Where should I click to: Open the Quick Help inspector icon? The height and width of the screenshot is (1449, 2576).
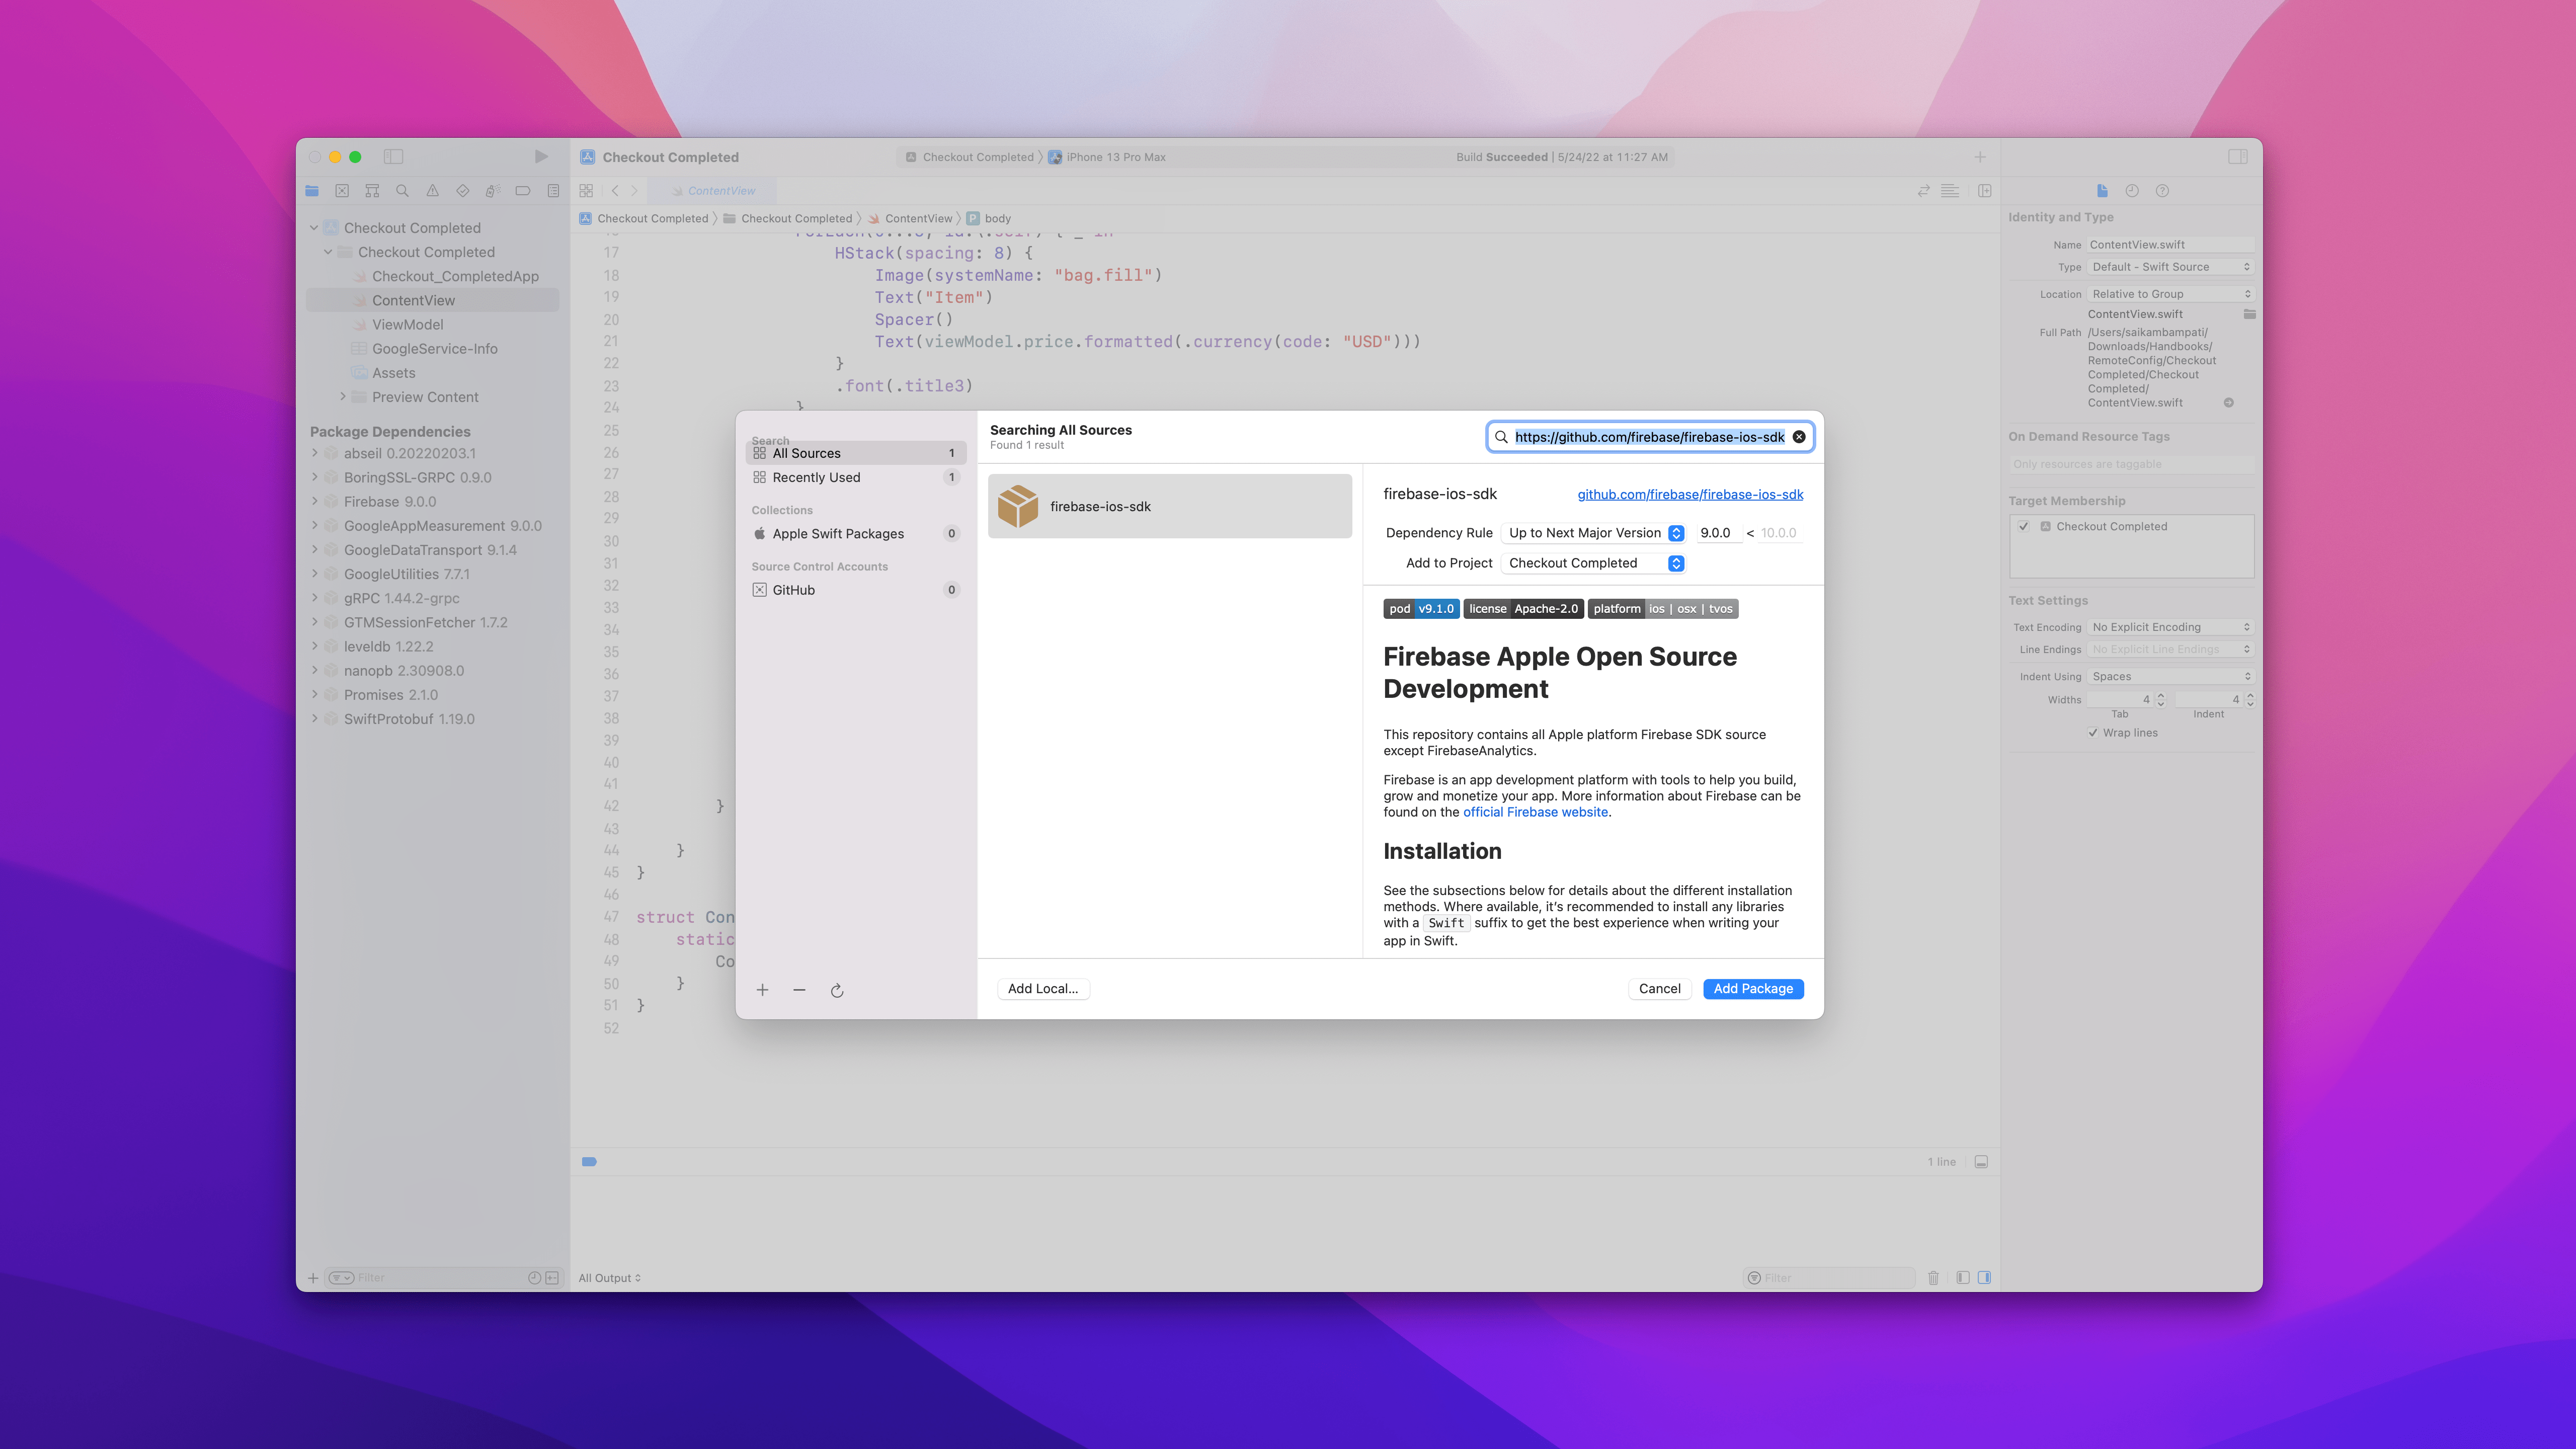point(2162,191)
